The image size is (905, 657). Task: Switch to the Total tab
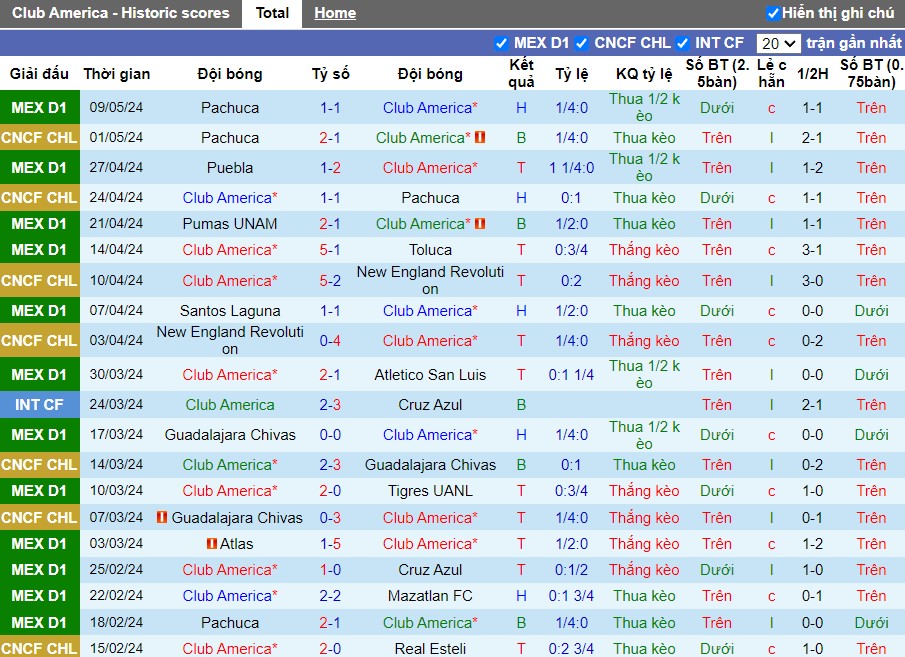(x=272, y=13)
